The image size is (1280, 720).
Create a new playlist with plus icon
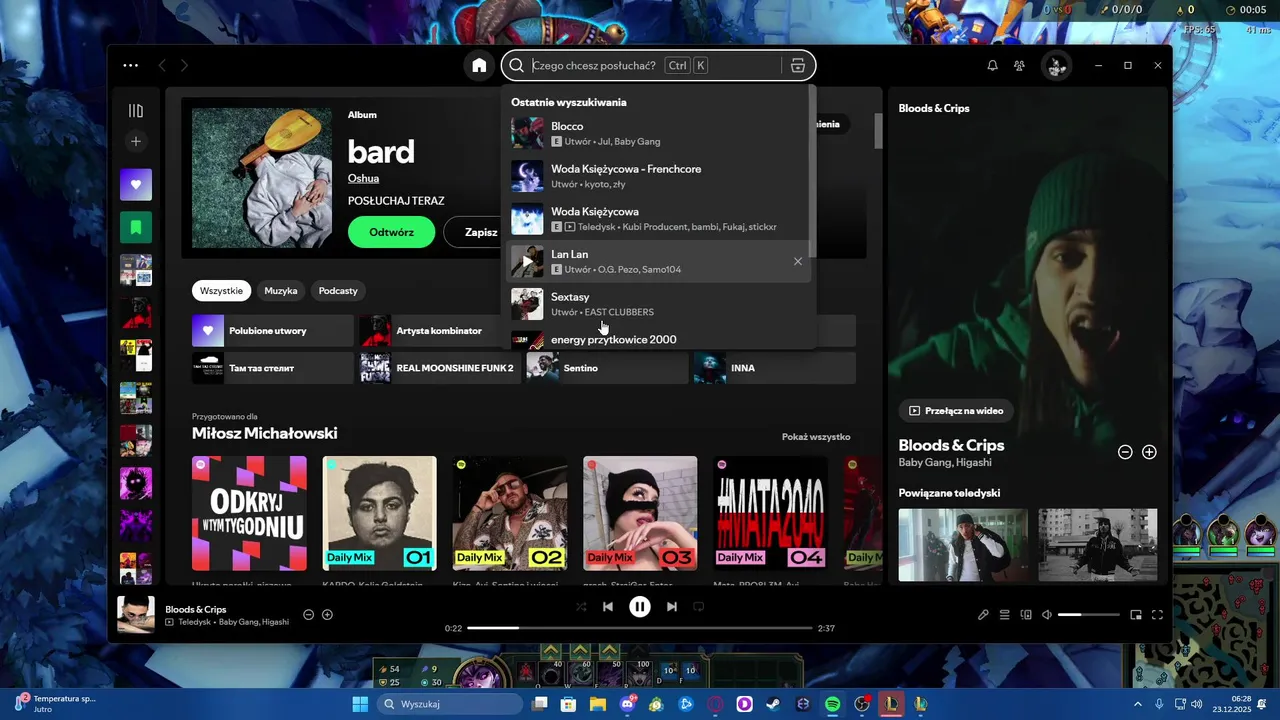point(136,142)
